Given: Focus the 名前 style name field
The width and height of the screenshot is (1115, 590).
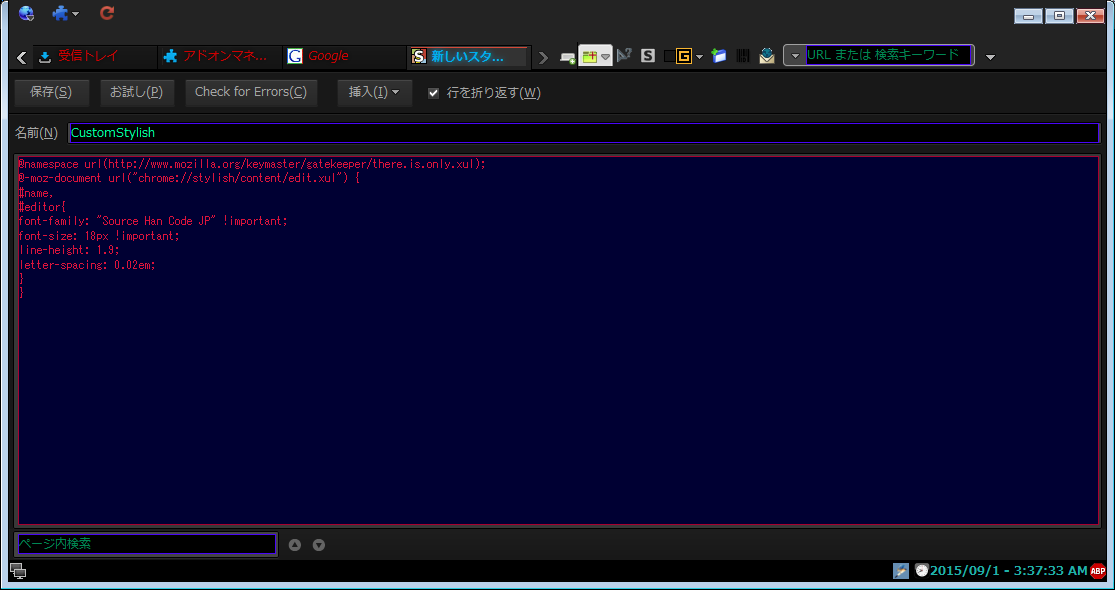Looking at the screenshot, I should pos(583,133).
